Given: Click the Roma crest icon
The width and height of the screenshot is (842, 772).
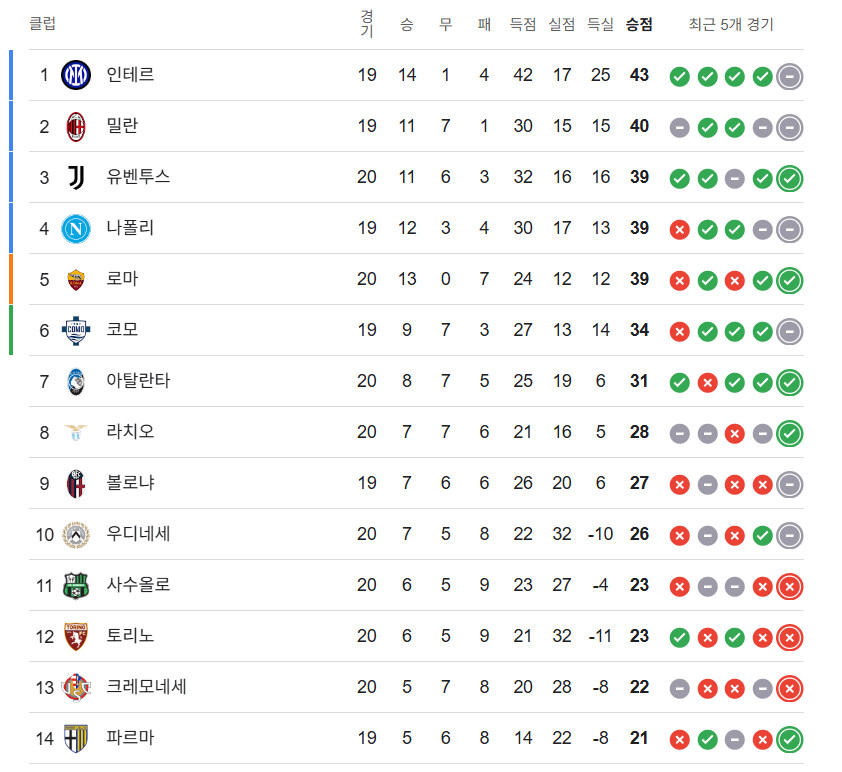Looking at the screenshot, I should 76,280.
